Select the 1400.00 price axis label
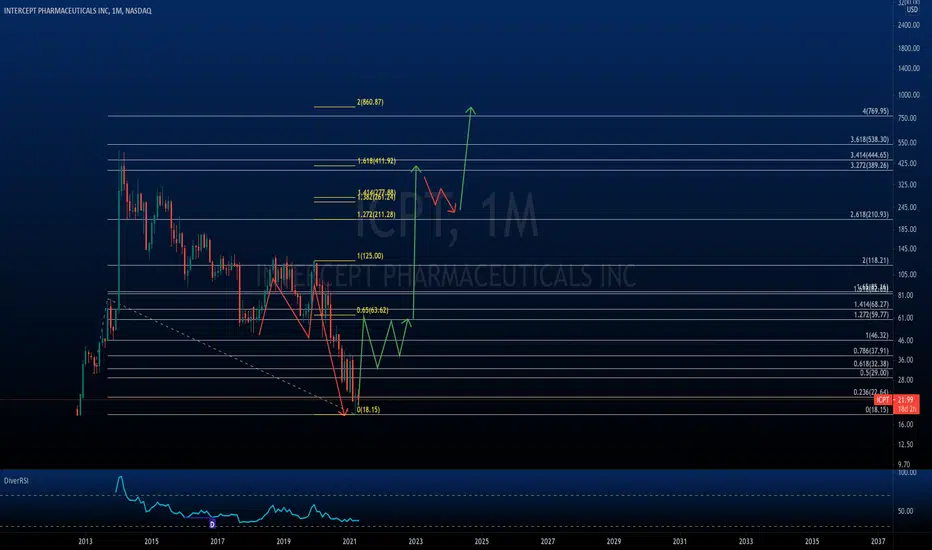The width and height of the screenshot is (932, 550). point(909,69)
